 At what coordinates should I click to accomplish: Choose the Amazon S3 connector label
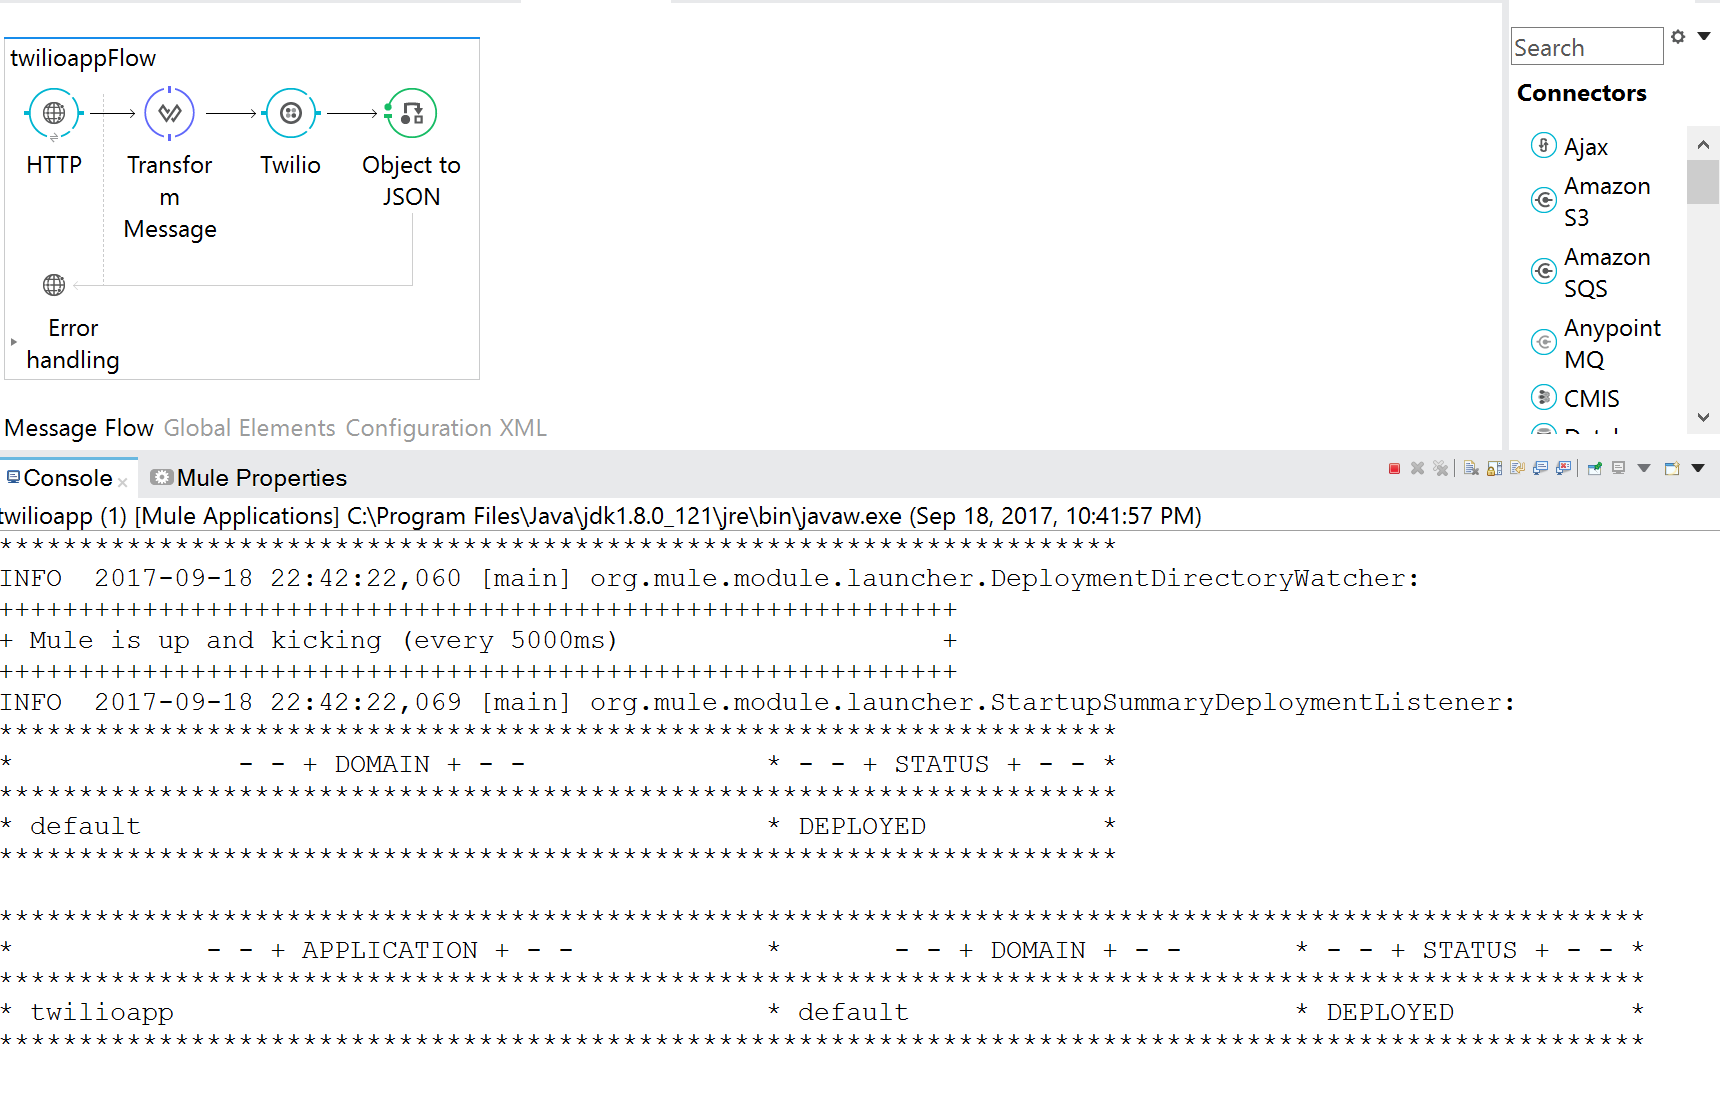pos(1607,202)
